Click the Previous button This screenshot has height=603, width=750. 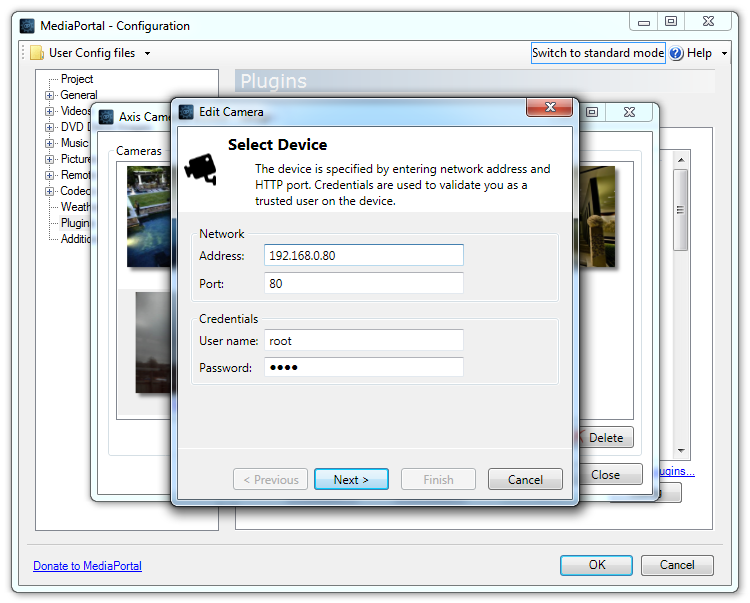pyautogui.click(x=271, y=479)
